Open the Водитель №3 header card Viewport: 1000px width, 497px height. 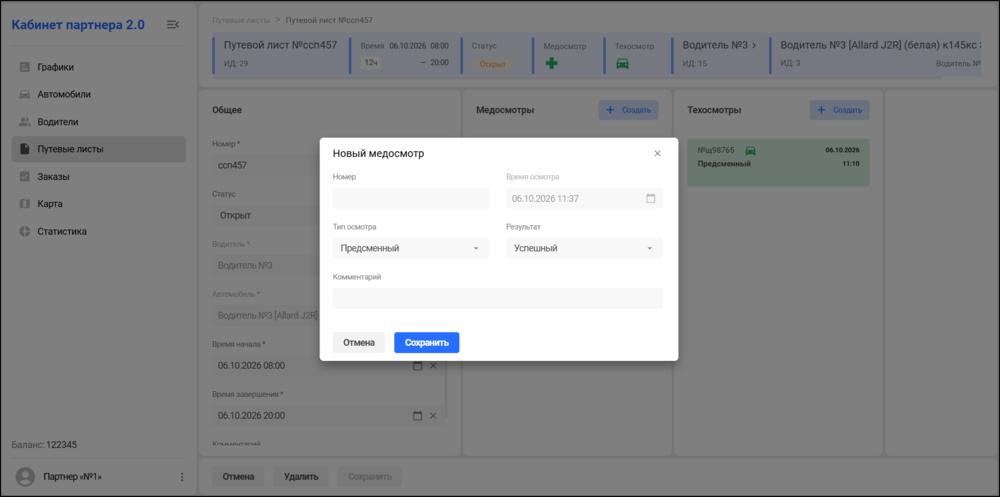tap(720, 54)
